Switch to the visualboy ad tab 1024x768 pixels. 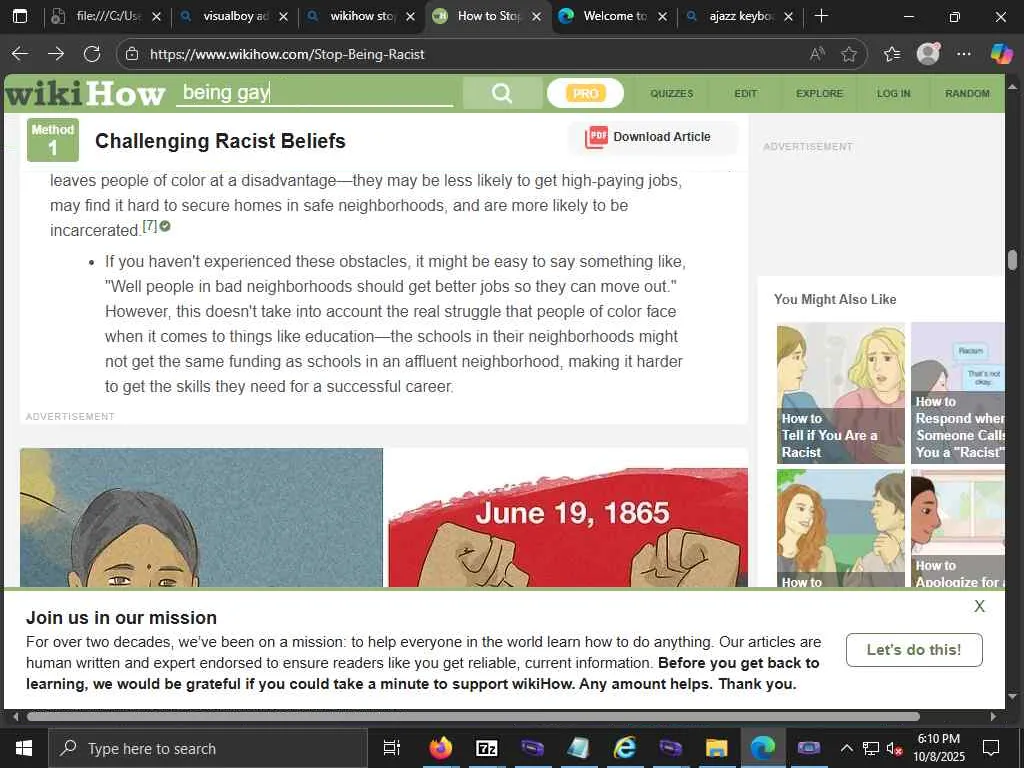pyautogui.click(x=235, y=16)
